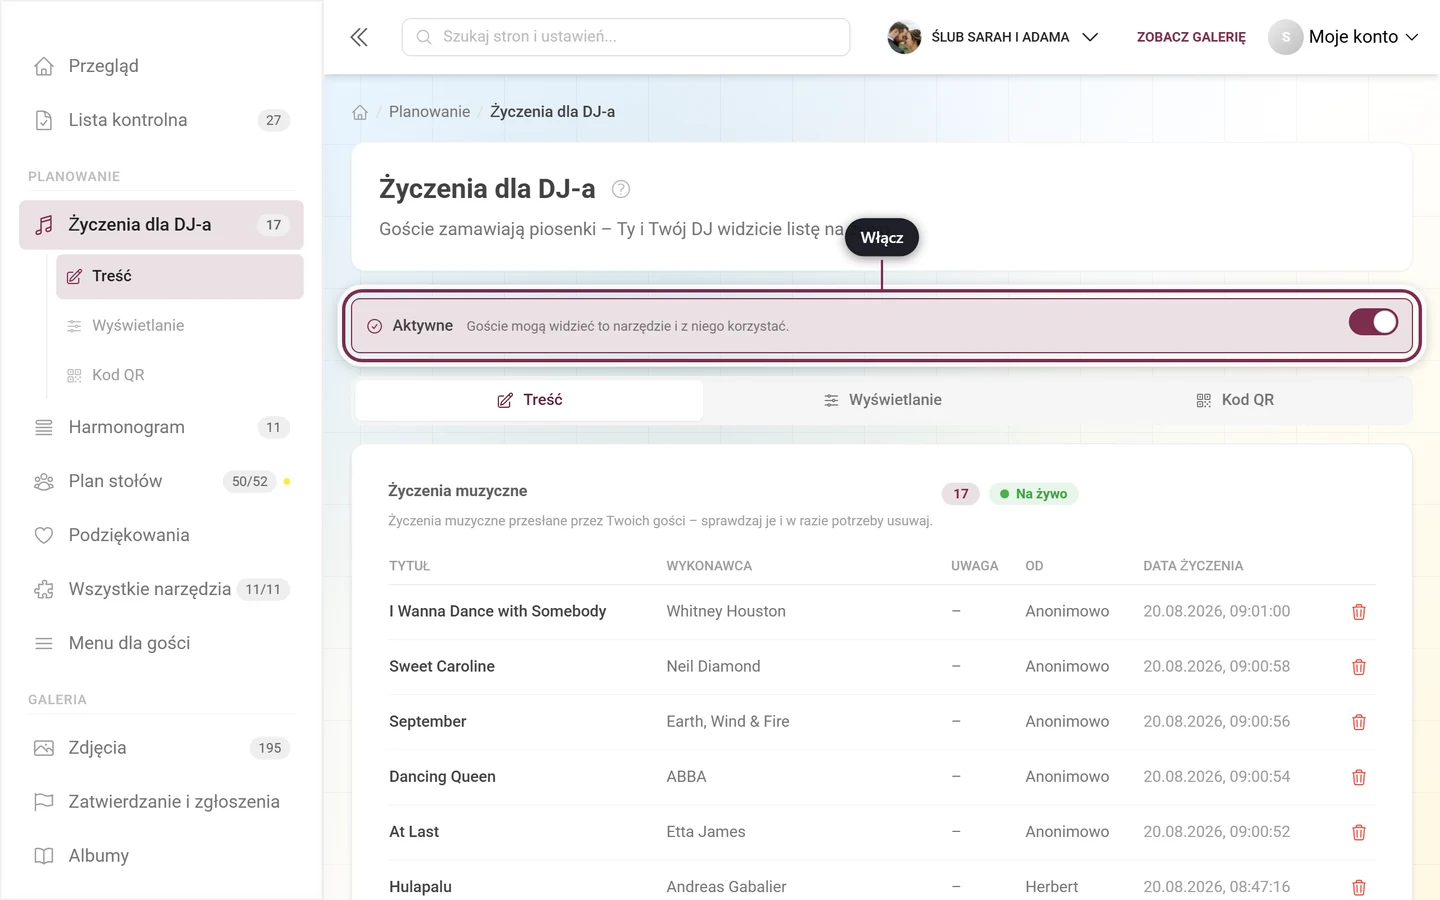
Task: Open Wszystkie narzędzia in the sidebar
Action: tap(161, 589)
